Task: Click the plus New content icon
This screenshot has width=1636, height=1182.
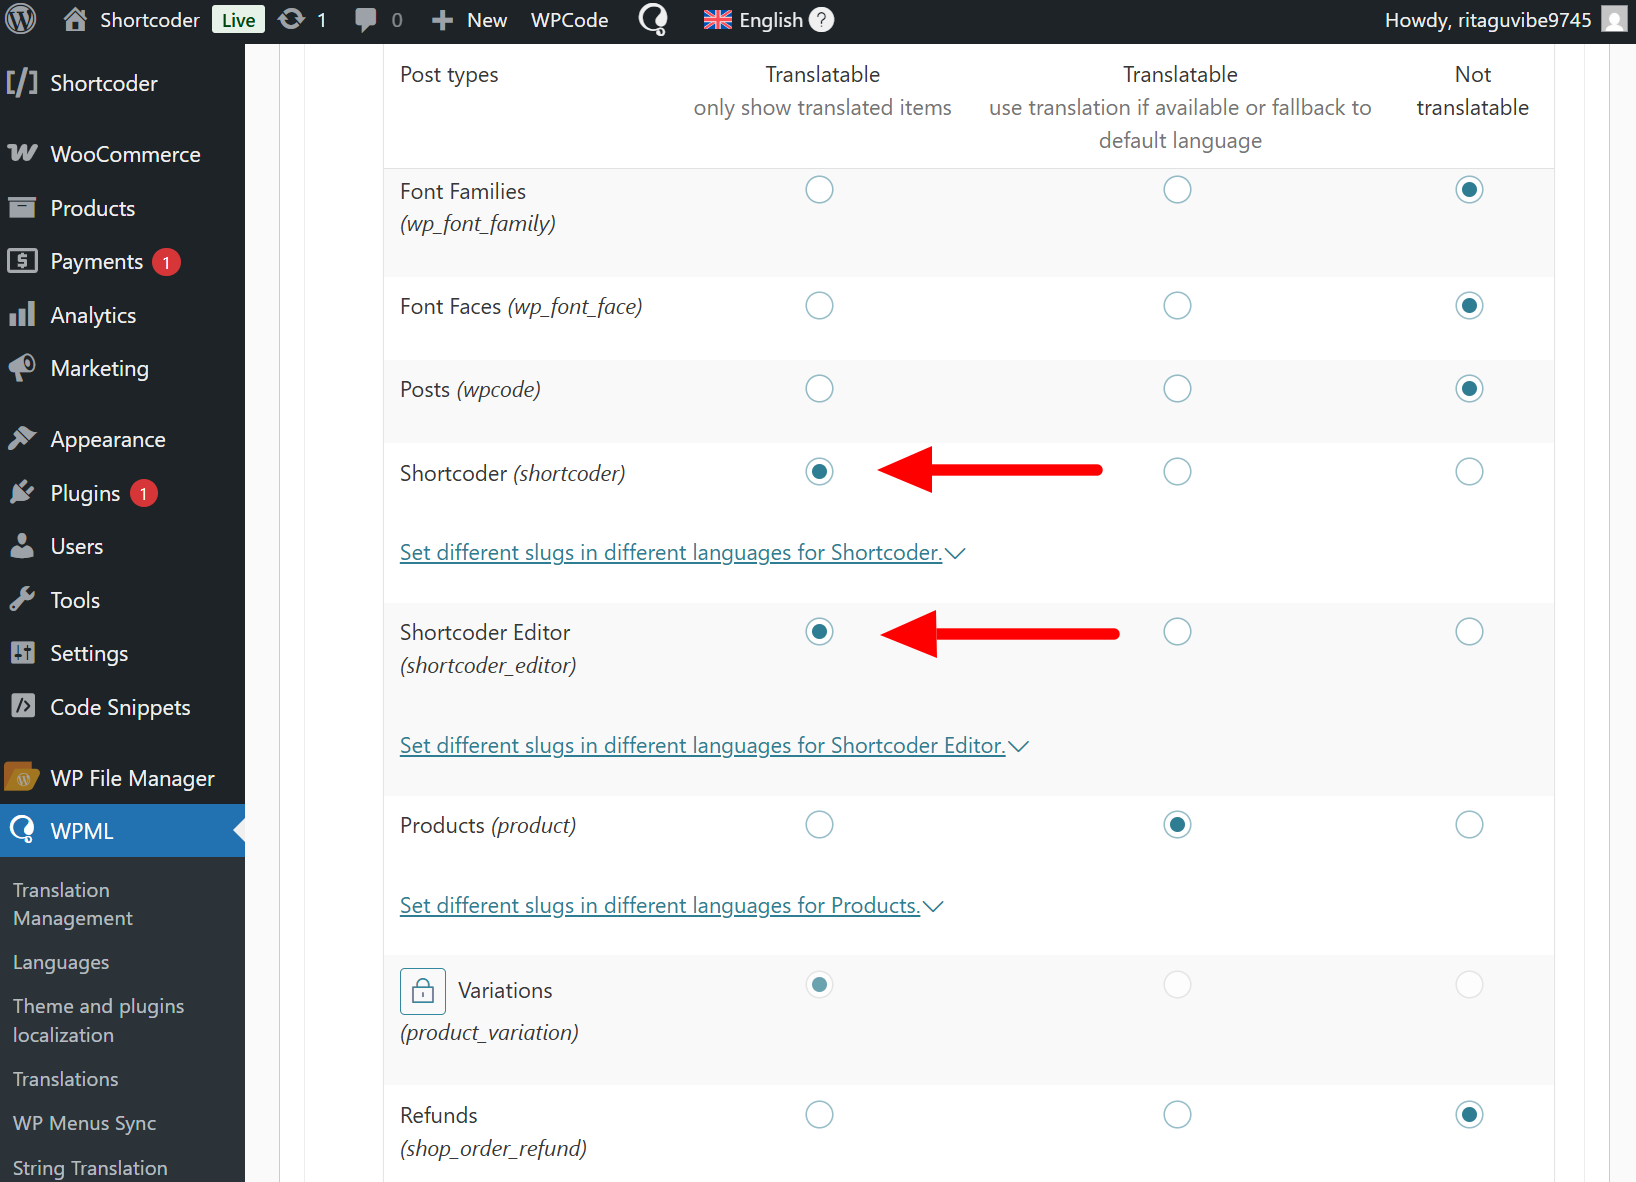Action: pos(442,20)
